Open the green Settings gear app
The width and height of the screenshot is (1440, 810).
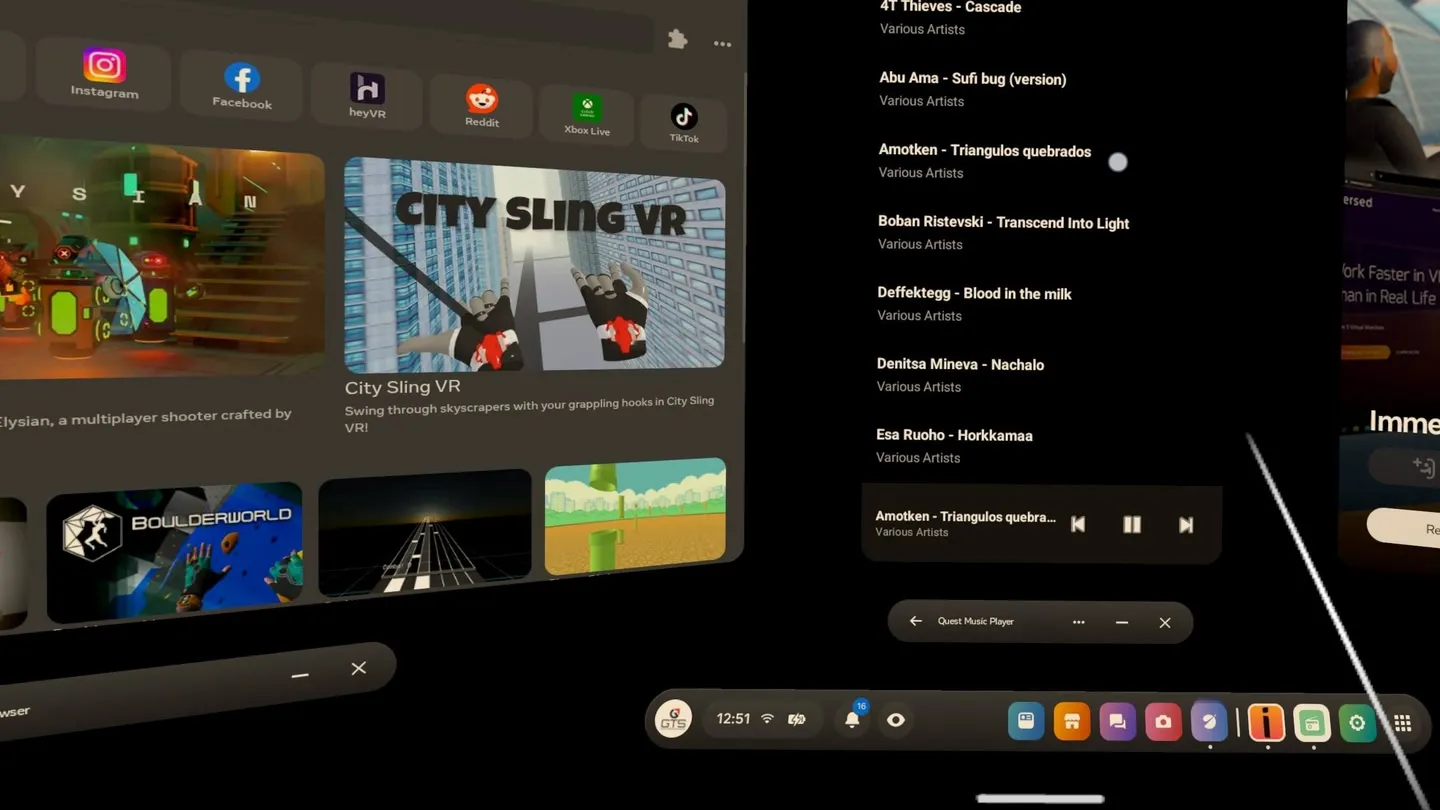click(1357, 723)
